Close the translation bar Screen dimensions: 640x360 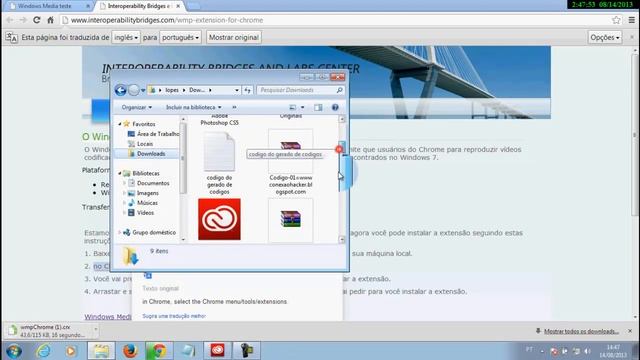(632, 37)
